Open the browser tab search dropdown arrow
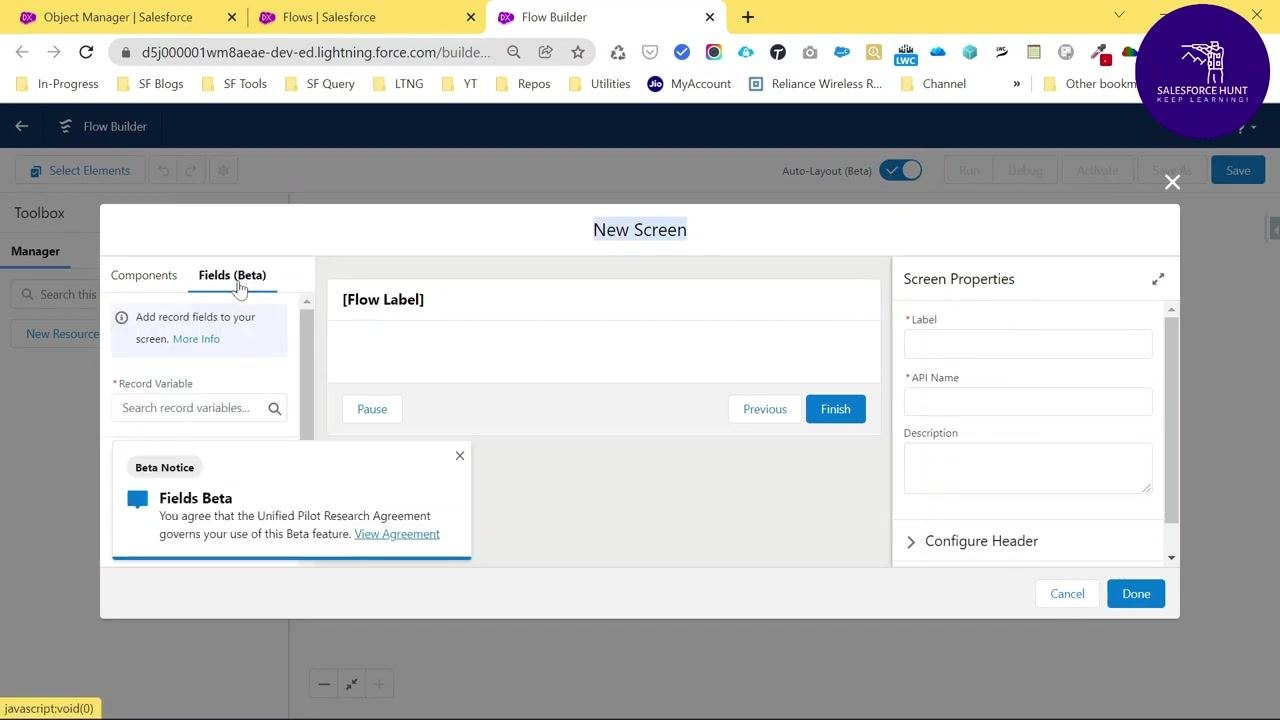The height and width of the screenshot is (720, 1280). 1119,15
